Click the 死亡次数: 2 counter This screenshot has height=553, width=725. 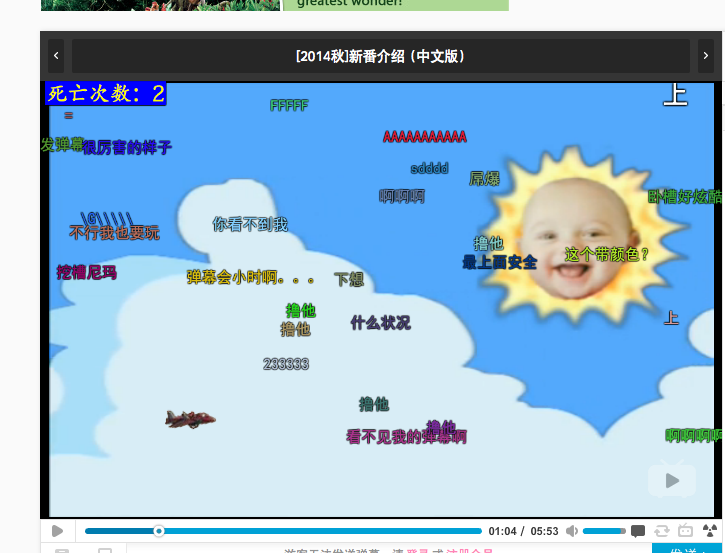[x=105, y=93]
